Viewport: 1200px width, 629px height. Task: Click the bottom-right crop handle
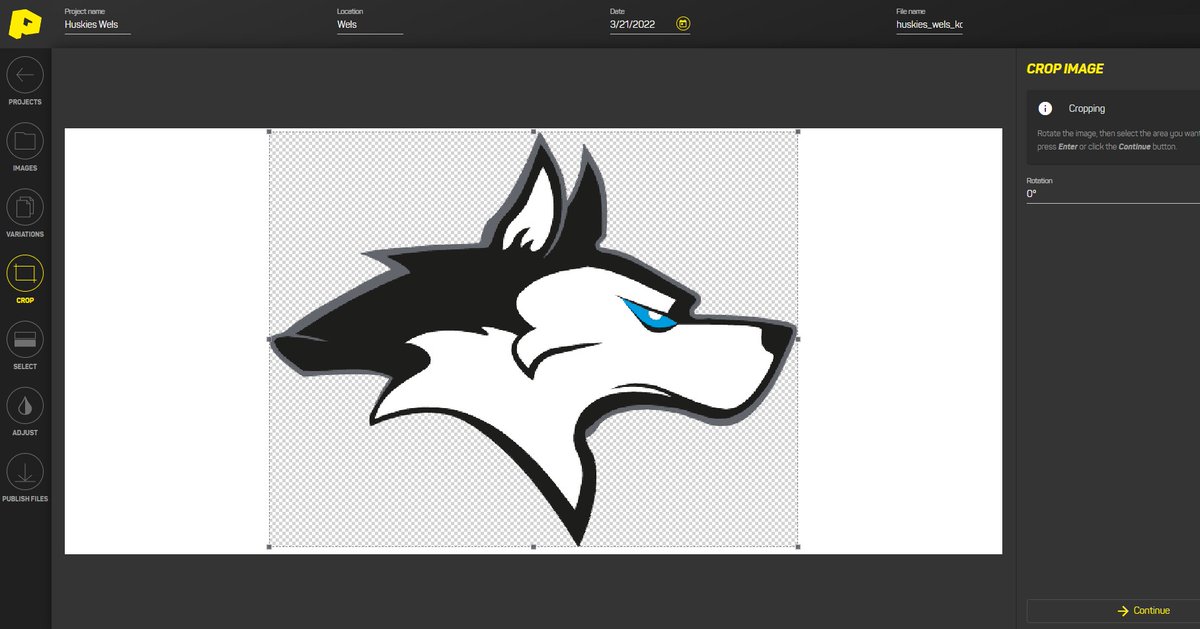797,547
